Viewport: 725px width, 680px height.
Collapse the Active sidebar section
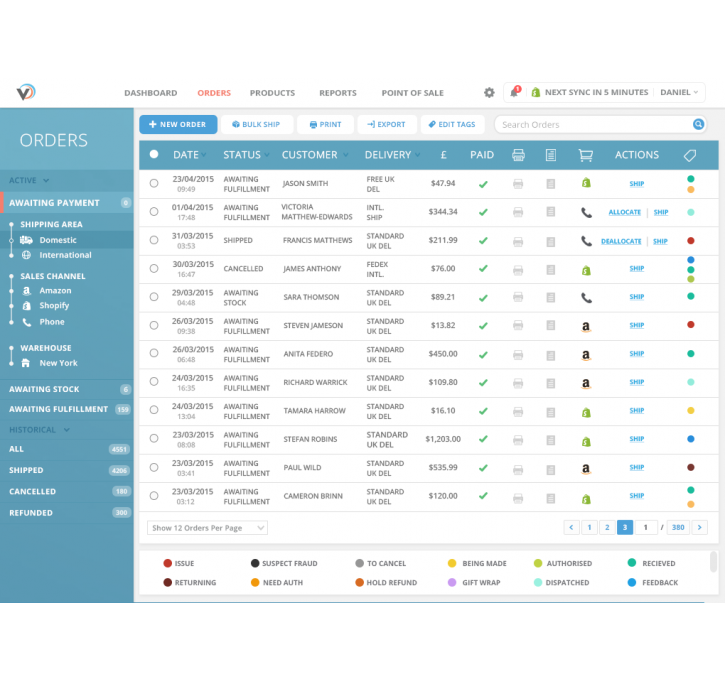pos(29,180)
